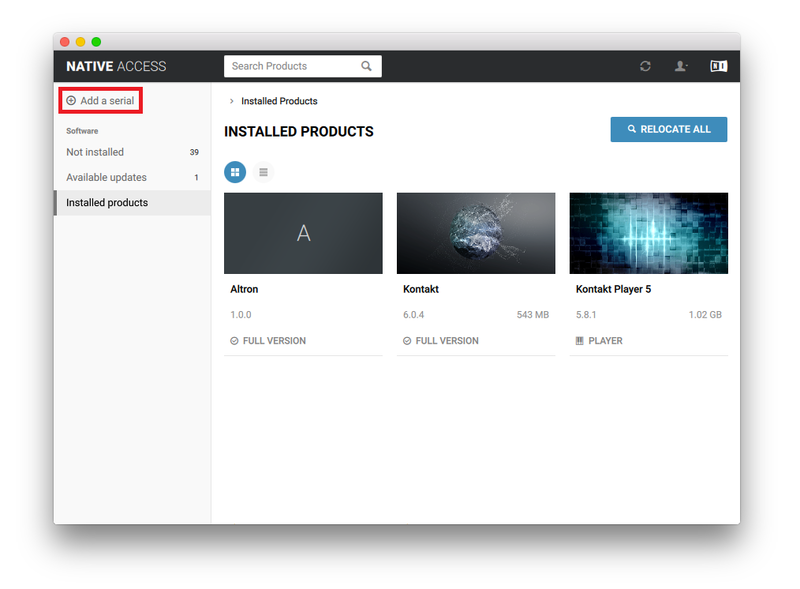Click the Kontakt full version checkmark icon
800x589 pixels.
point(407,341)
